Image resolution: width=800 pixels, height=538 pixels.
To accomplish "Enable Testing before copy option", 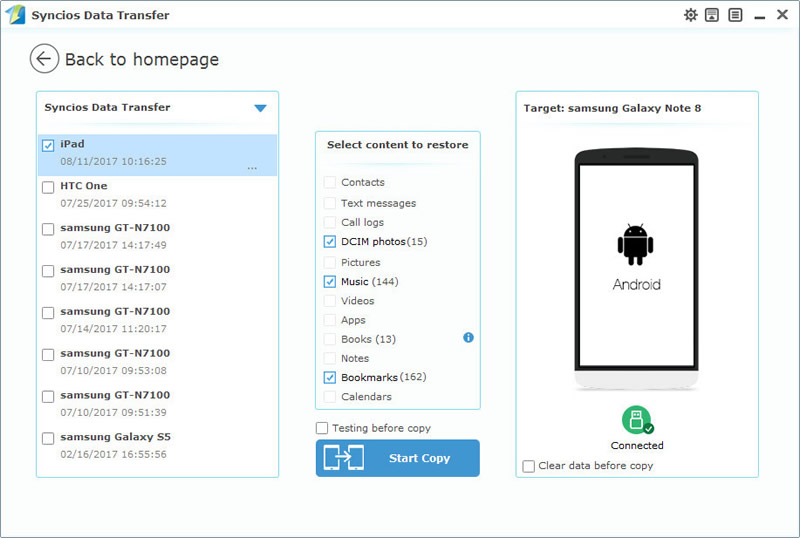I will tap(322, 428).
